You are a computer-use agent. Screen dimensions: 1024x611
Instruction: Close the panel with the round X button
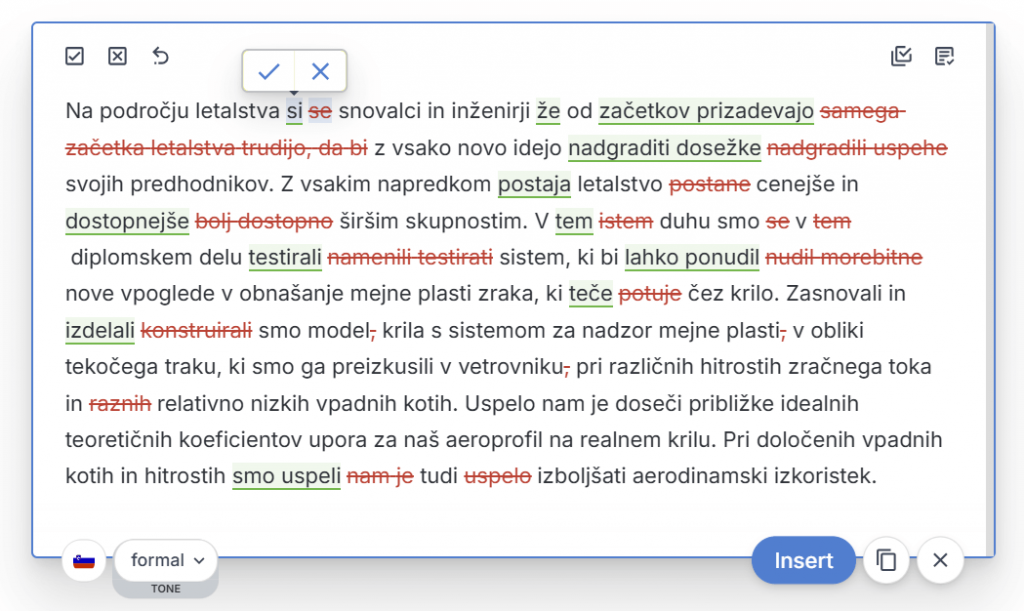[939, 560]
